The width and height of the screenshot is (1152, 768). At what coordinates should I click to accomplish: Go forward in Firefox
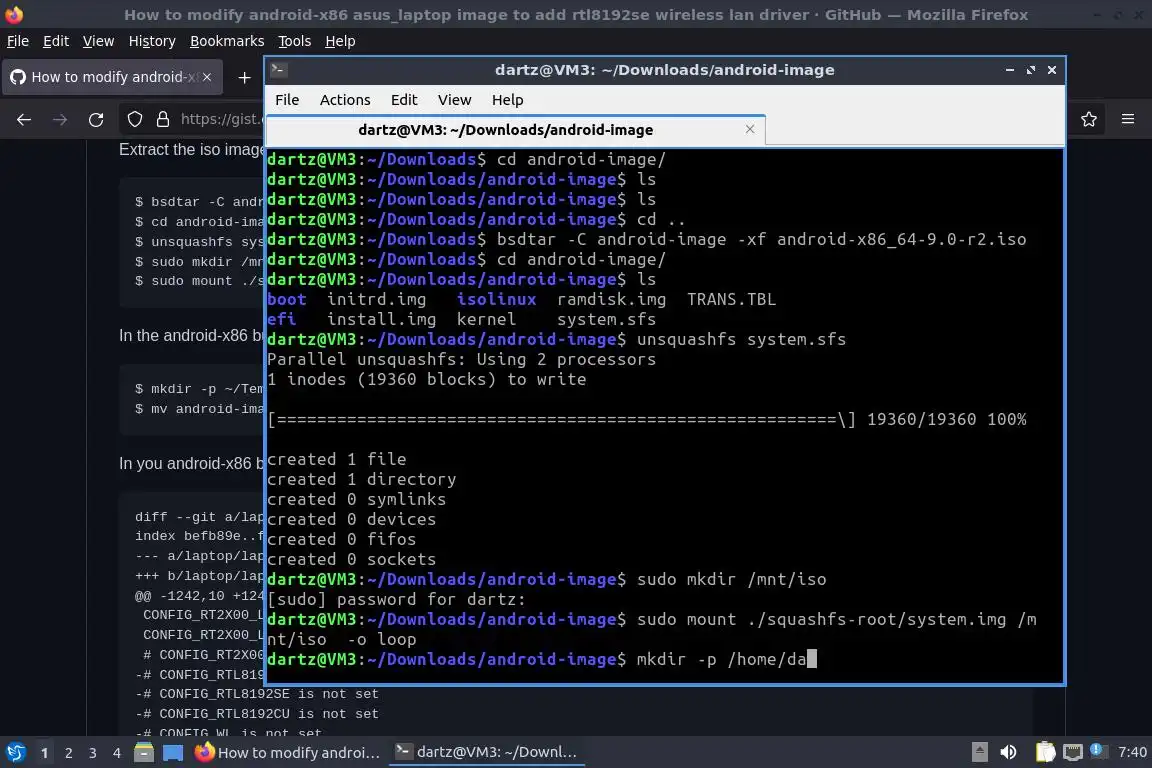pos(60,119)
